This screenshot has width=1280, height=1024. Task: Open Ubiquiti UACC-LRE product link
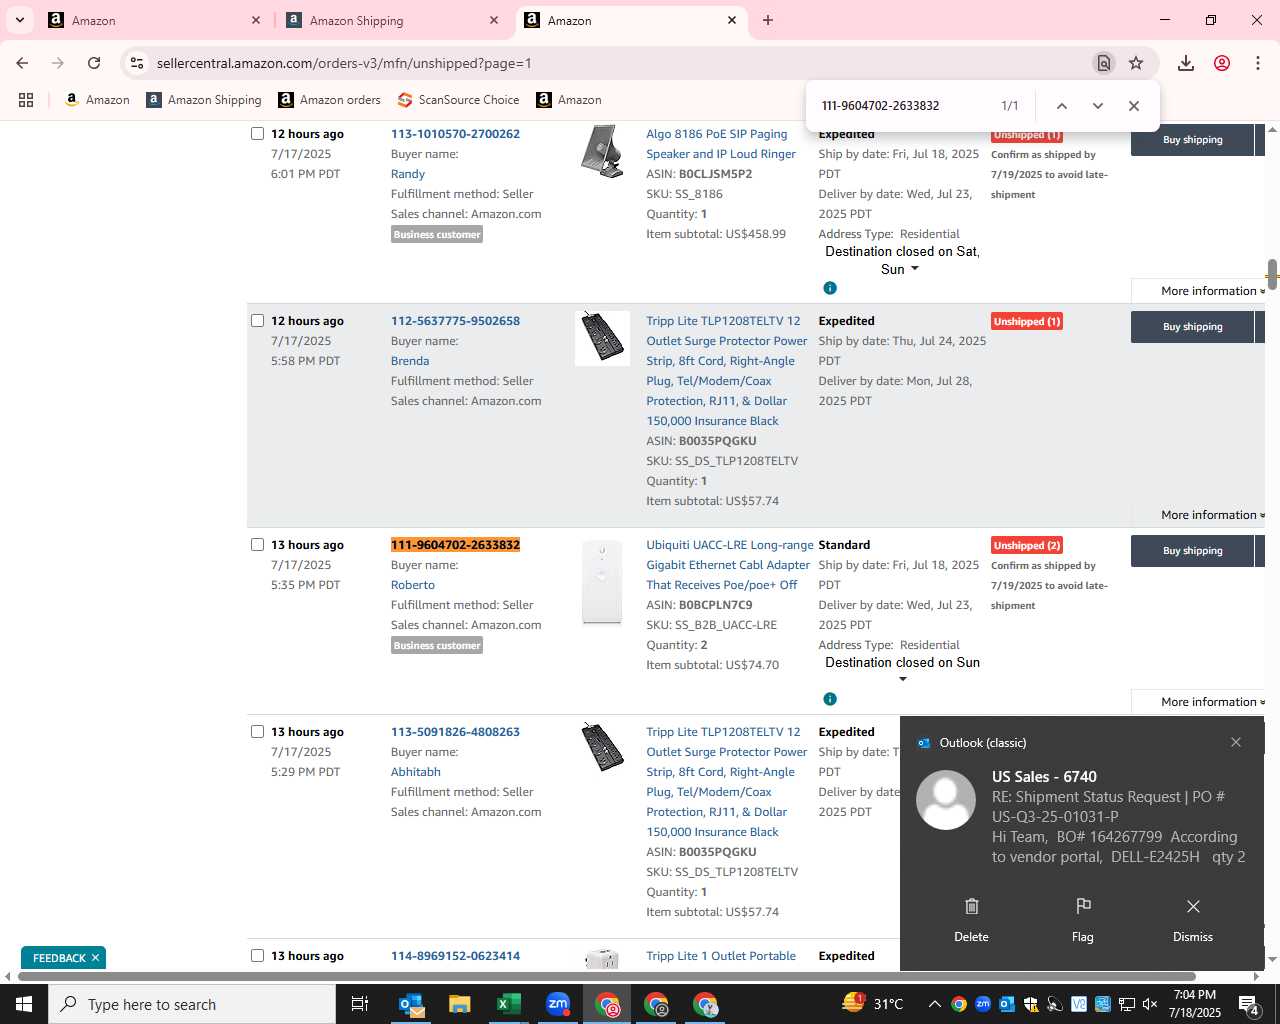730,565
